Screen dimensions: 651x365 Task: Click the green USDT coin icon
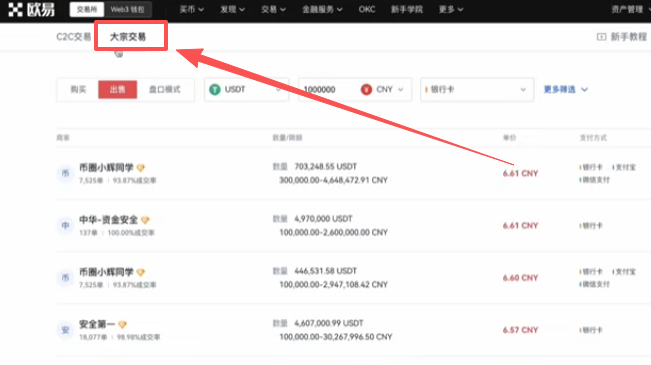pos(215,89)
